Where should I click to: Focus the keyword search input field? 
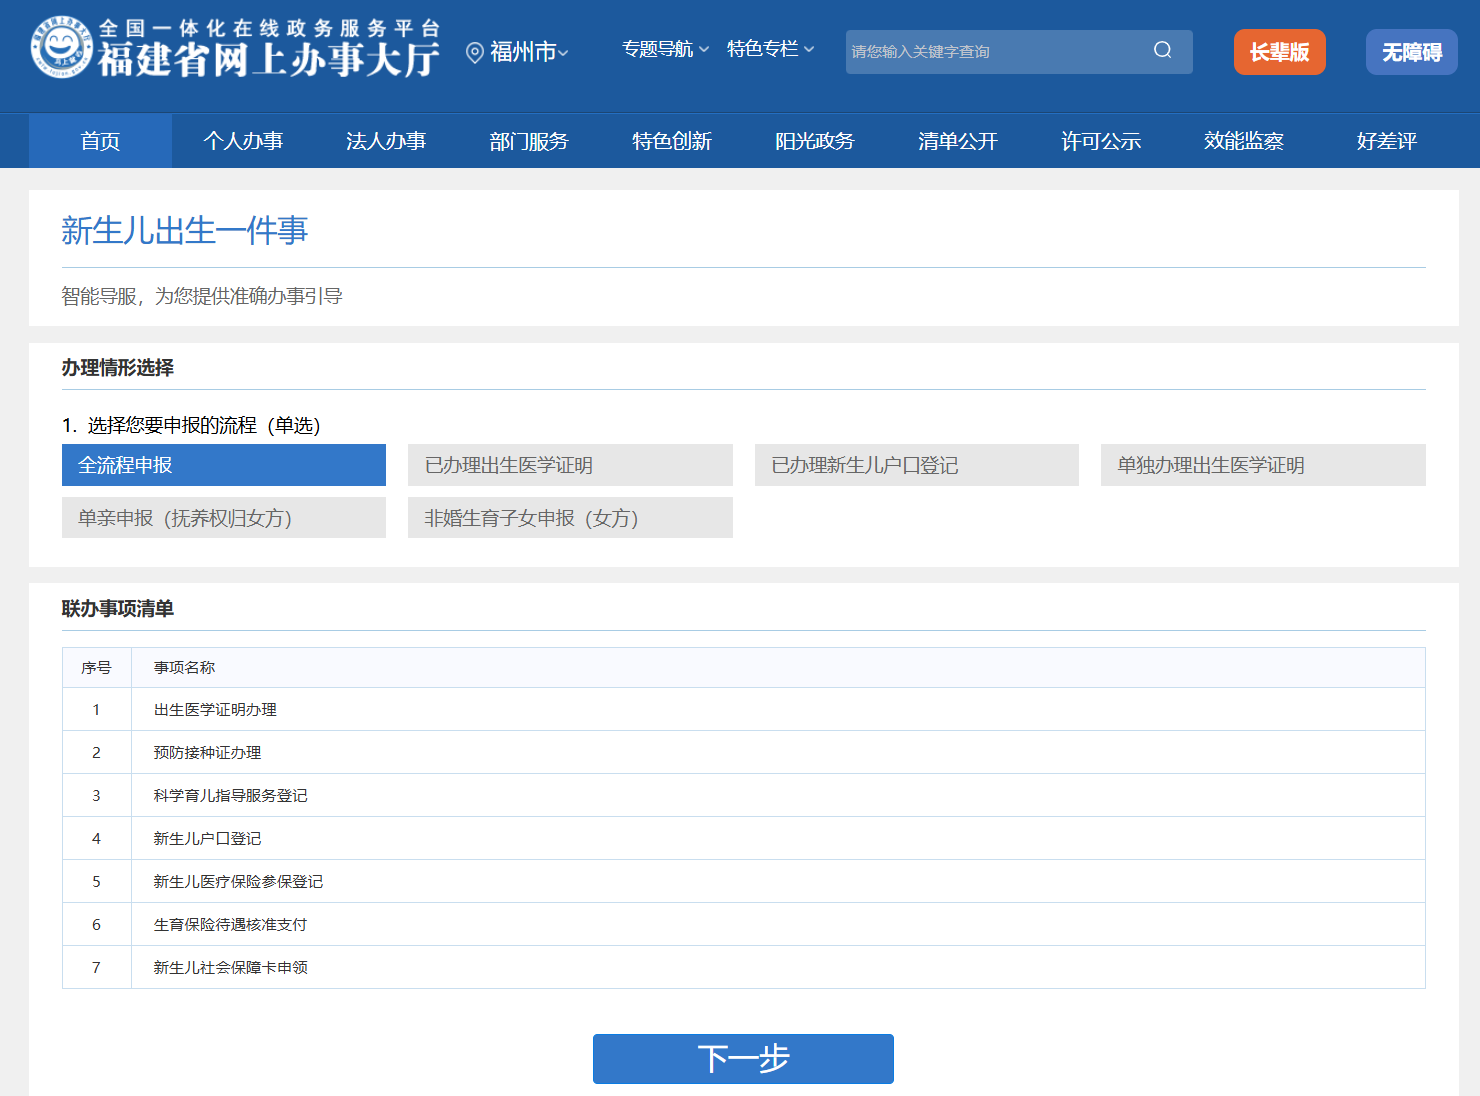click(995, 52)
